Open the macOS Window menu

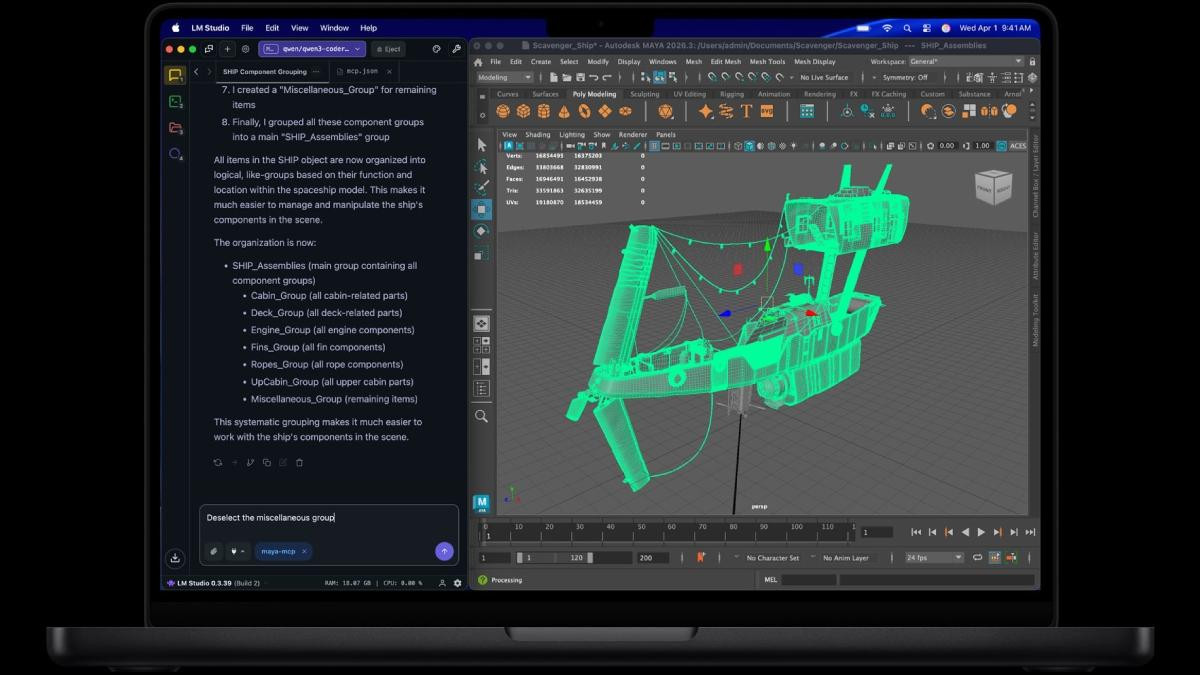(x=334, y=28)
